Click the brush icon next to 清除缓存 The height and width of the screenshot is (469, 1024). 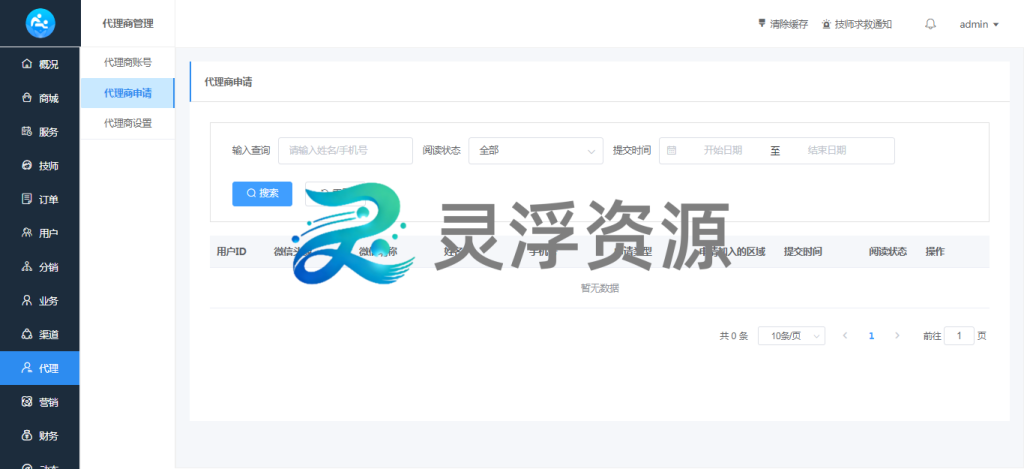(761, 24)
